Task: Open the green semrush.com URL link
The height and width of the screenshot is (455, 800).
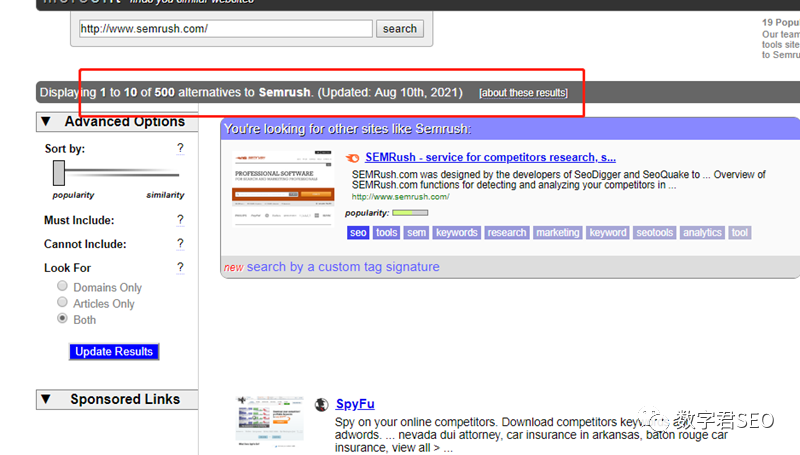Action: click(x=401, y=196)
